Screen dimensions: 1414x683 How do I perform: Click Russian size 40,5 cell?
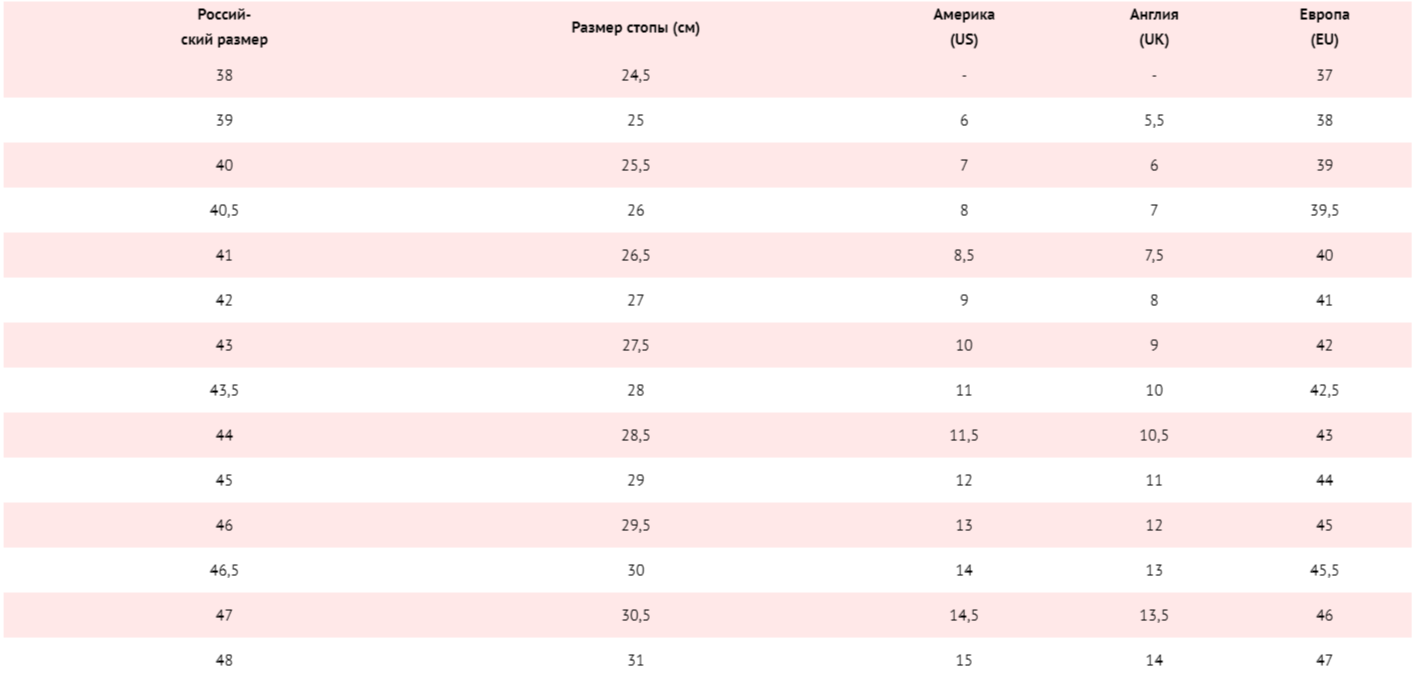[x=224, y=210]
